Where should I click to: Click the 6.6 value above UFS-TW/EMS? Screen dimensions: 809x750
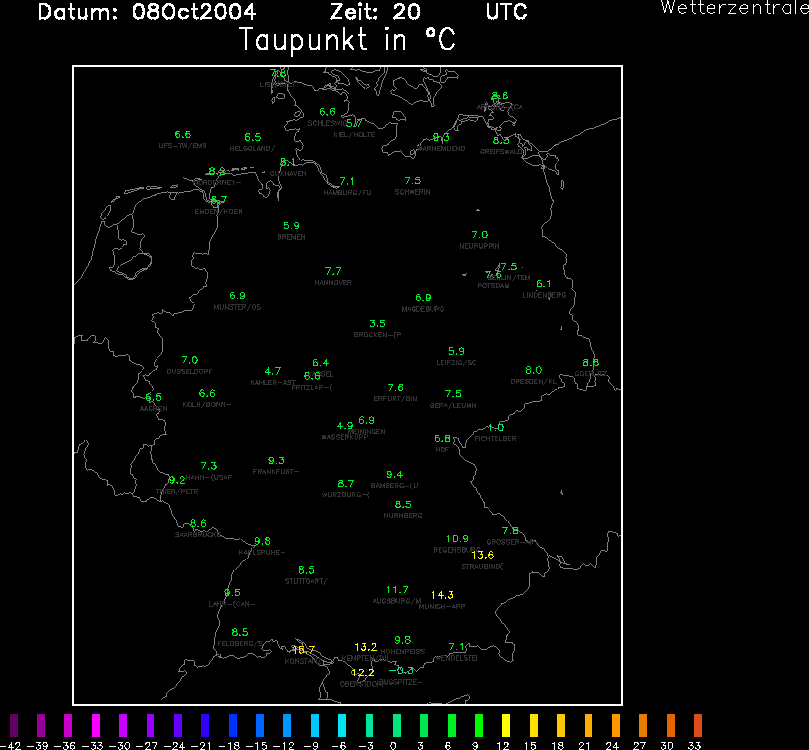point(183,135)
